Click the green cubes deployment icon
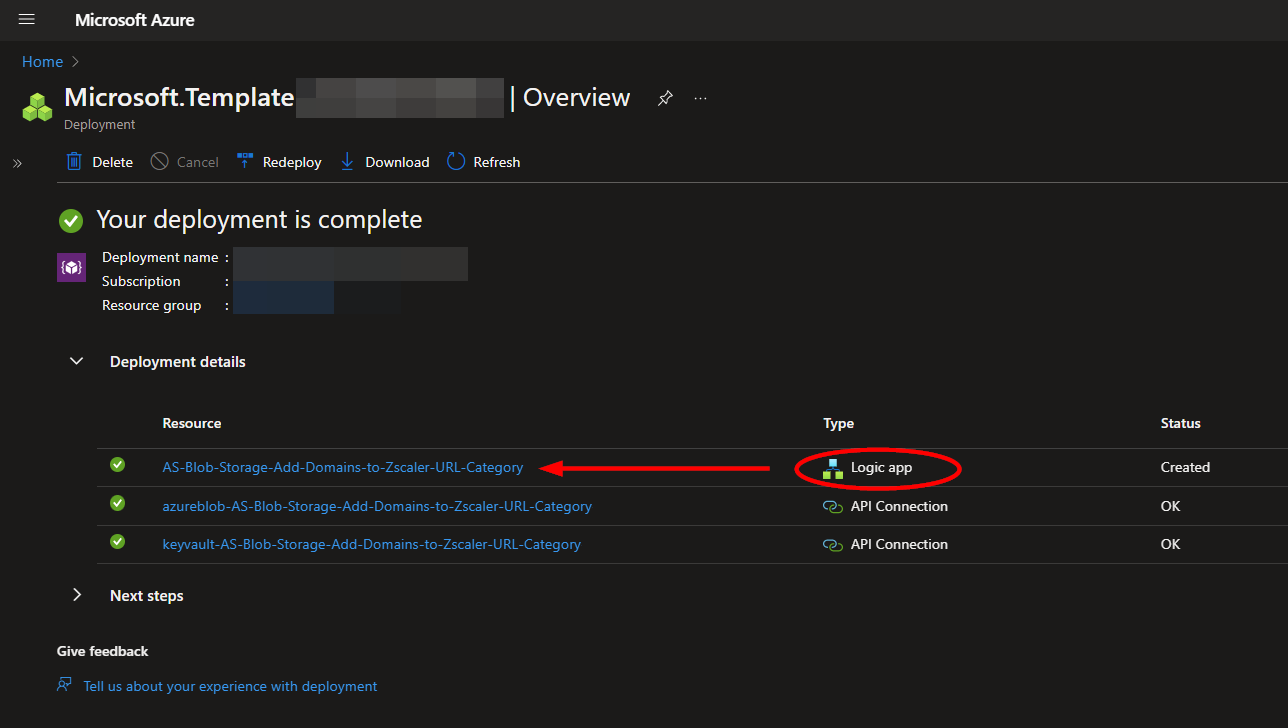This screenshot has width=1288, height=728. (37, 107)
